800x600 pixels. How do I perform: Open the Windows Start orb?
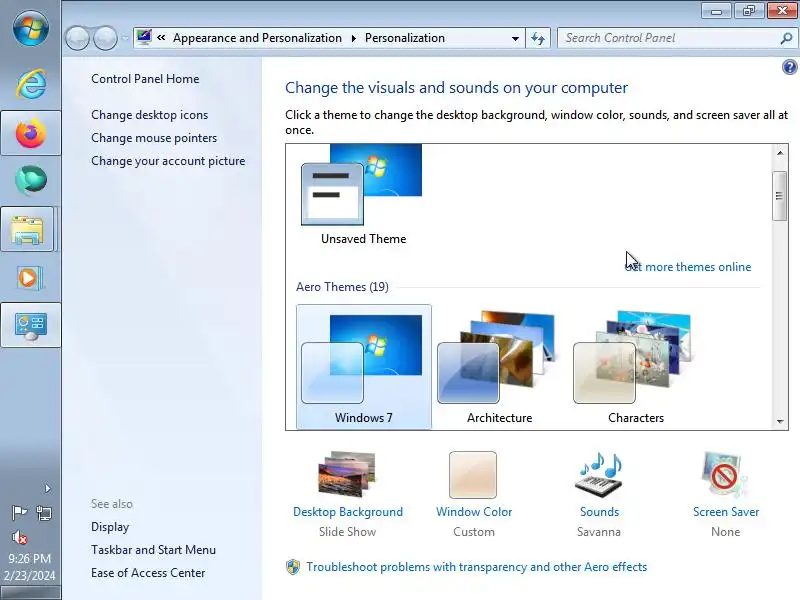pos(31,29)
